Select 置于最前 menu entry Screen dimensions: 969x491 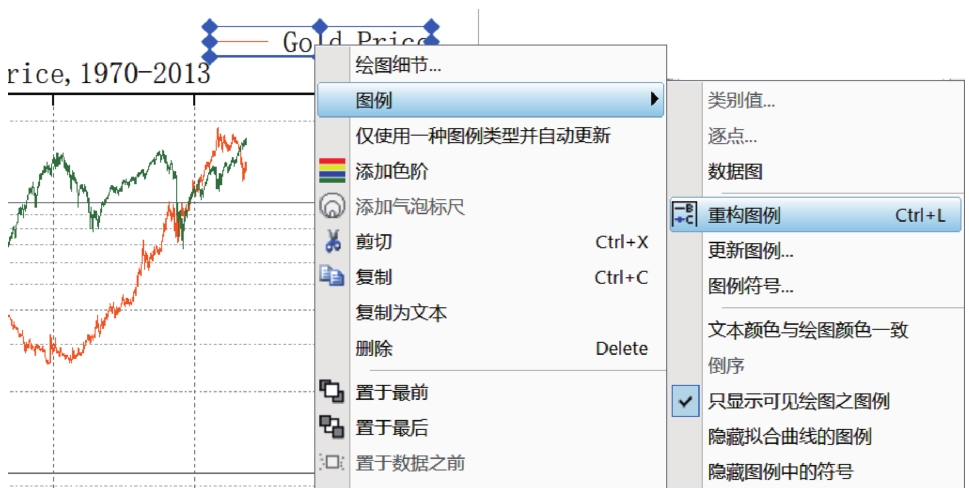tap(491, 392)
